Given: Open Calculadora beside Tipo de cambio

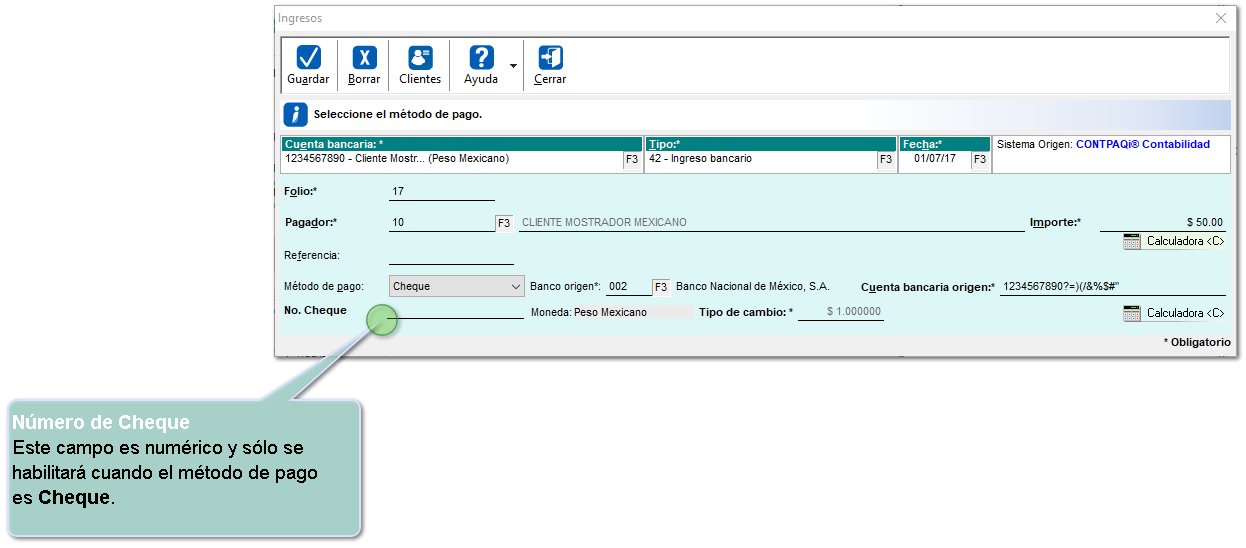Looking at the screenshot, I should click(x=1173, y=313).
